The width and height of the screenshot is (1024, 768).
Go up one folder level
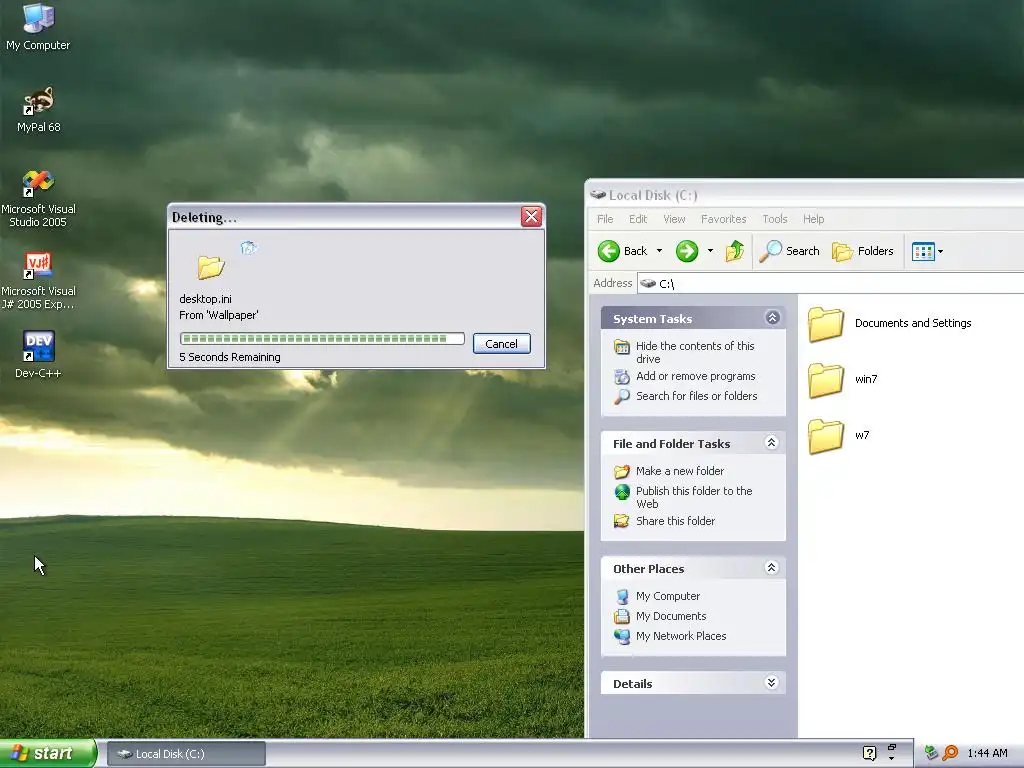(x=734, y=251)
